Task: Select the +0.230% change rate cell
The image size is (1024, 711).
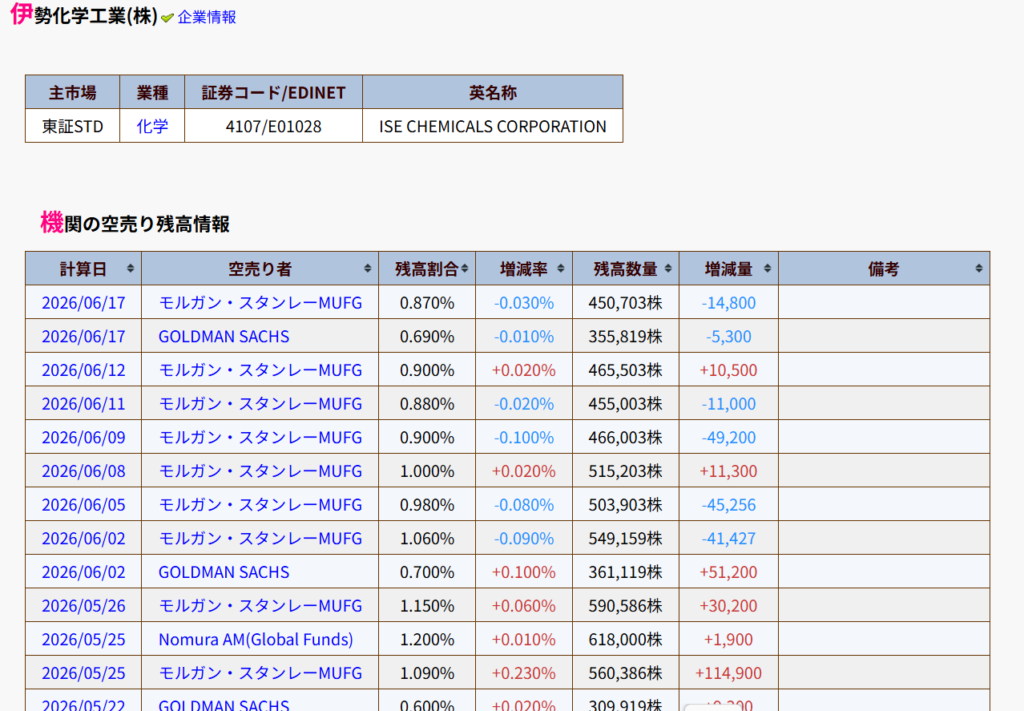Action: (x=524, y=673)
